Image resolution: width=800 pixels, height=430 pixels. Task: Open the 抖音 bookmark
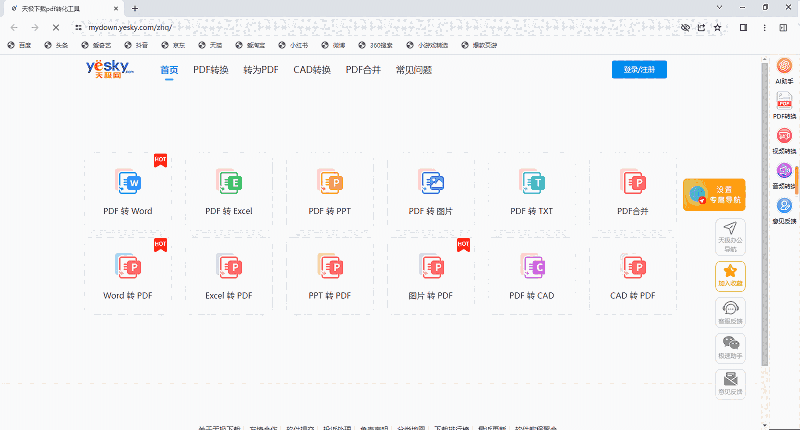136,45
